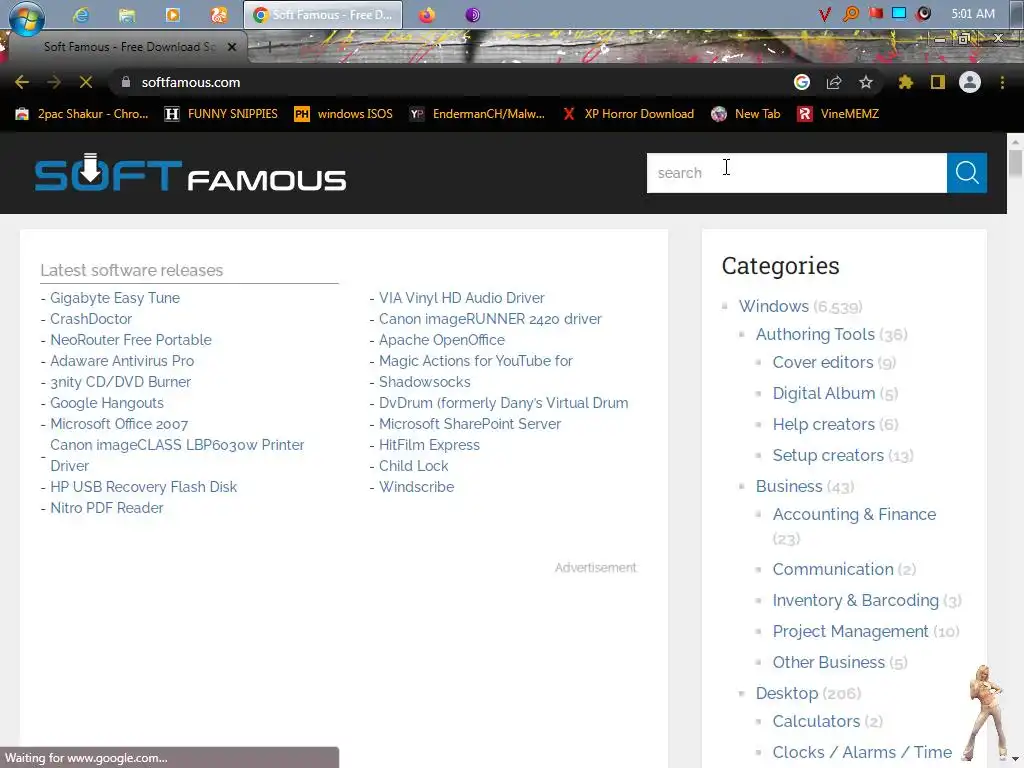The image size is (1024, 768).
Task: Open the Chrome profile avatar menu
Action: 970,82
